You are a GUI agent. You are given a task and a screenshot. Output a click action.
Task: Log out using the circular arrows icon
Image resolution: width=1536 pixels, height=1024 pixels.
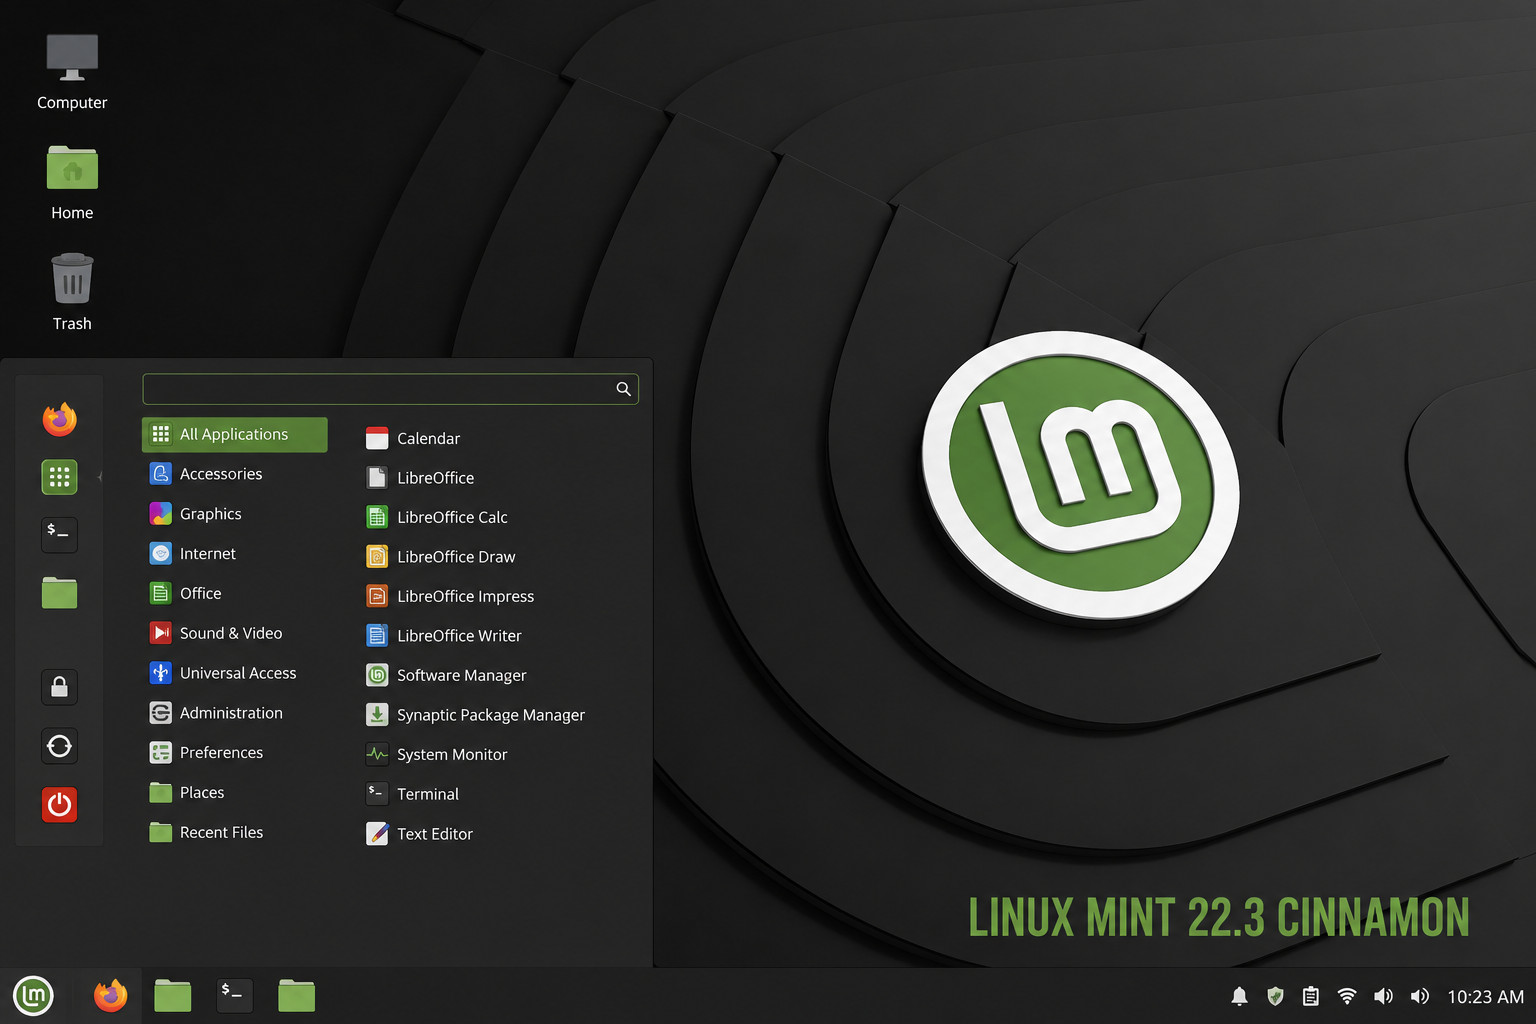[59, 746]
